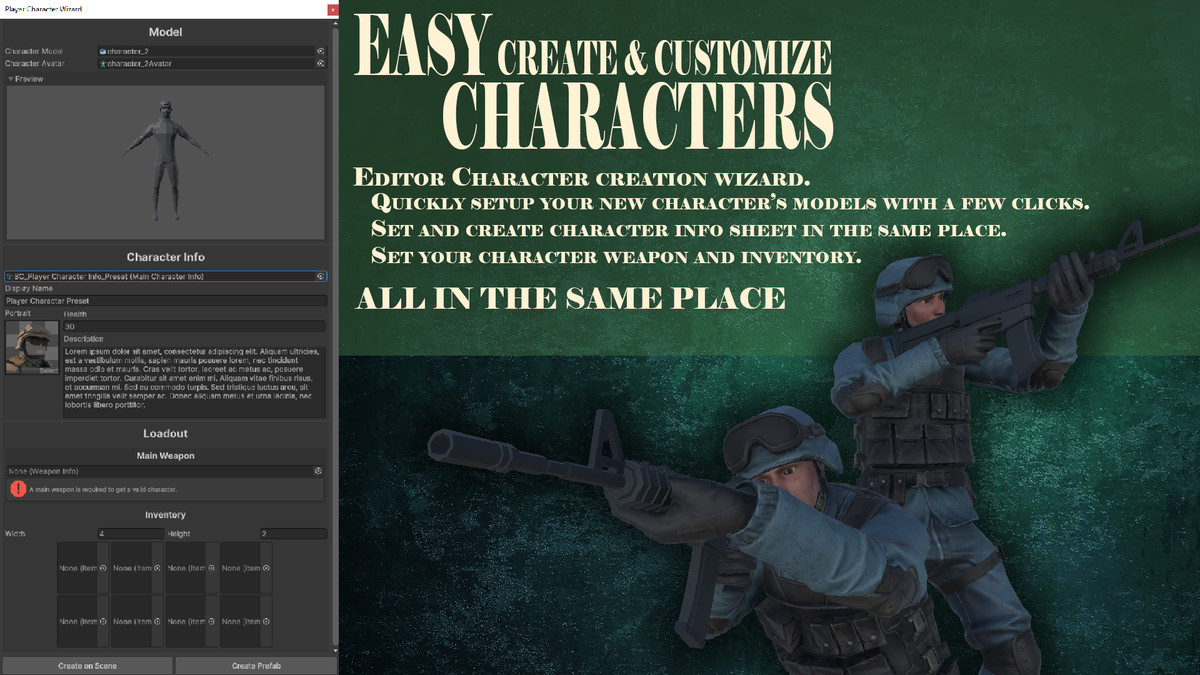Click the Health value field
1200x675 pixels.
193,326
